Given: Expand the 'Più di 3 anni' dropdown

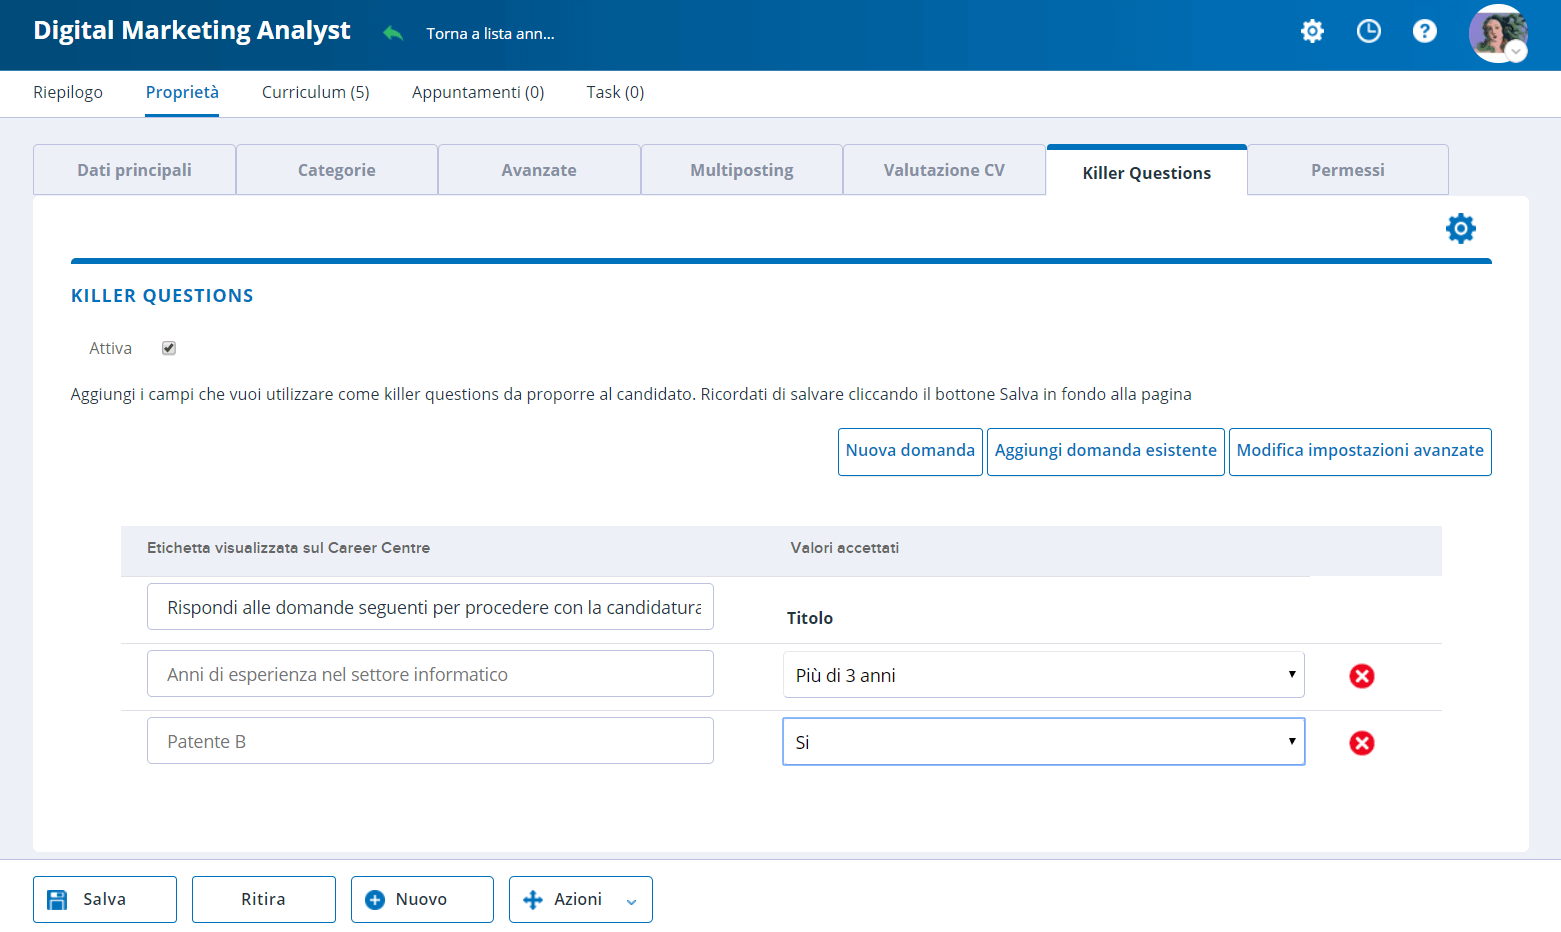Looking at the screenshot, I should 1043,675.
